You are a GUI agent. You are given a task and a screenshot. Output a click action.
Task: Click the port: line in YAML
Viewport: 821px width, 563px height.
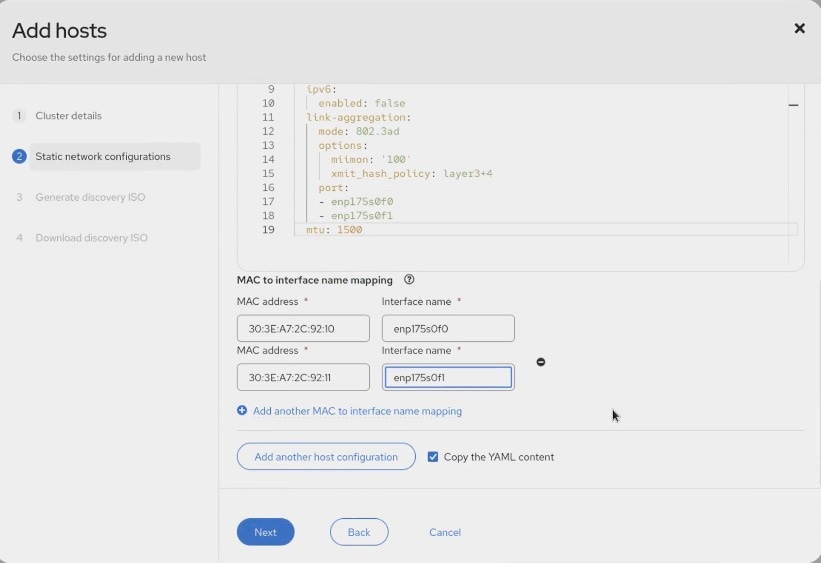[334, 187]
